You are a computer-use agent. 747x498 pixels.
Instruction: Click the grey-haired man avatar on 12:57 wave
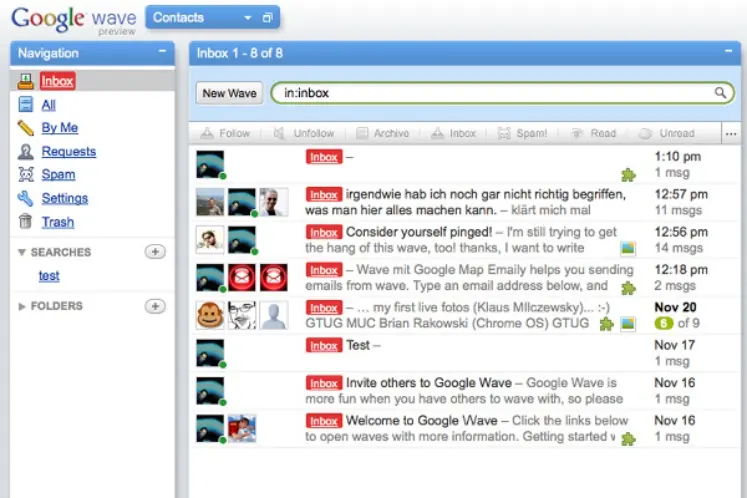pyautogui.click(x=273, y=202)
